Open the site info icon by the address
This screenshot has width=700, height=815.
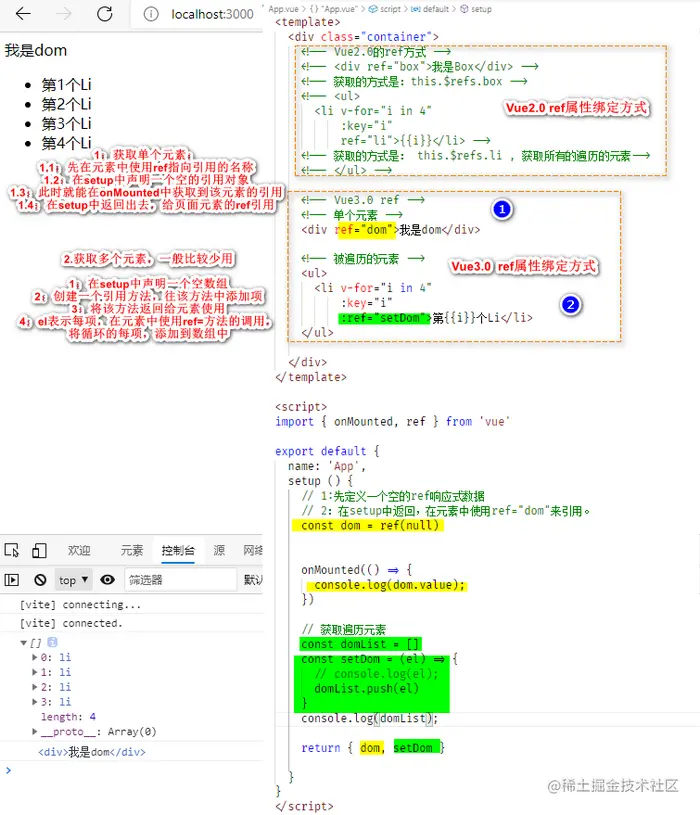(x=151, y=14)
